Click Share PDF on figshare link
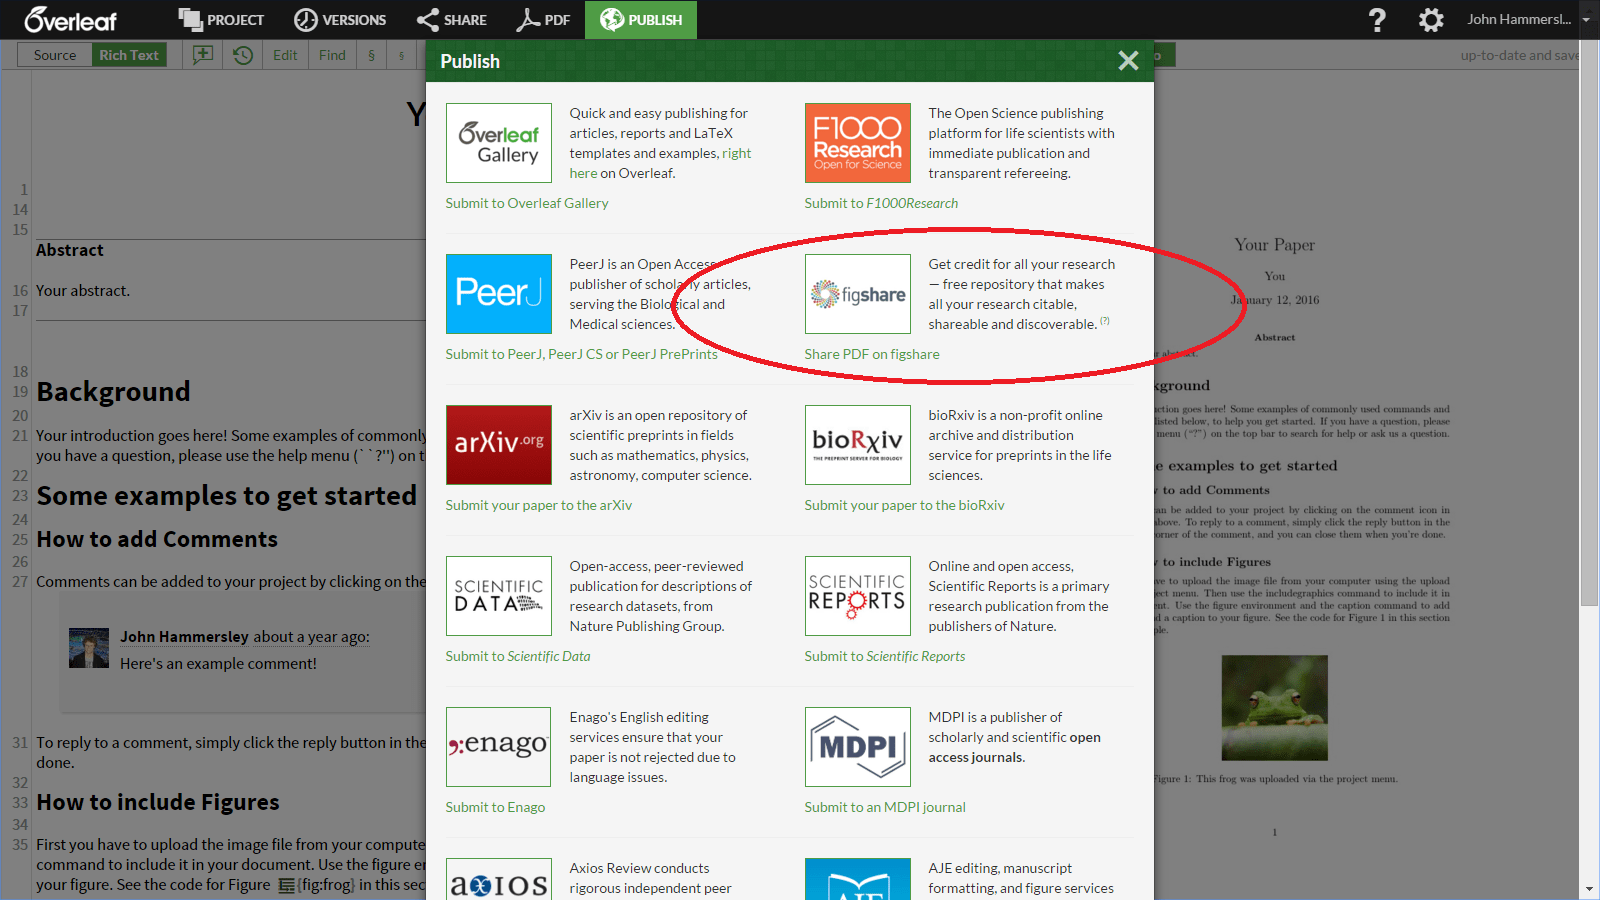The image size is (1600, 900). (872, 354)
